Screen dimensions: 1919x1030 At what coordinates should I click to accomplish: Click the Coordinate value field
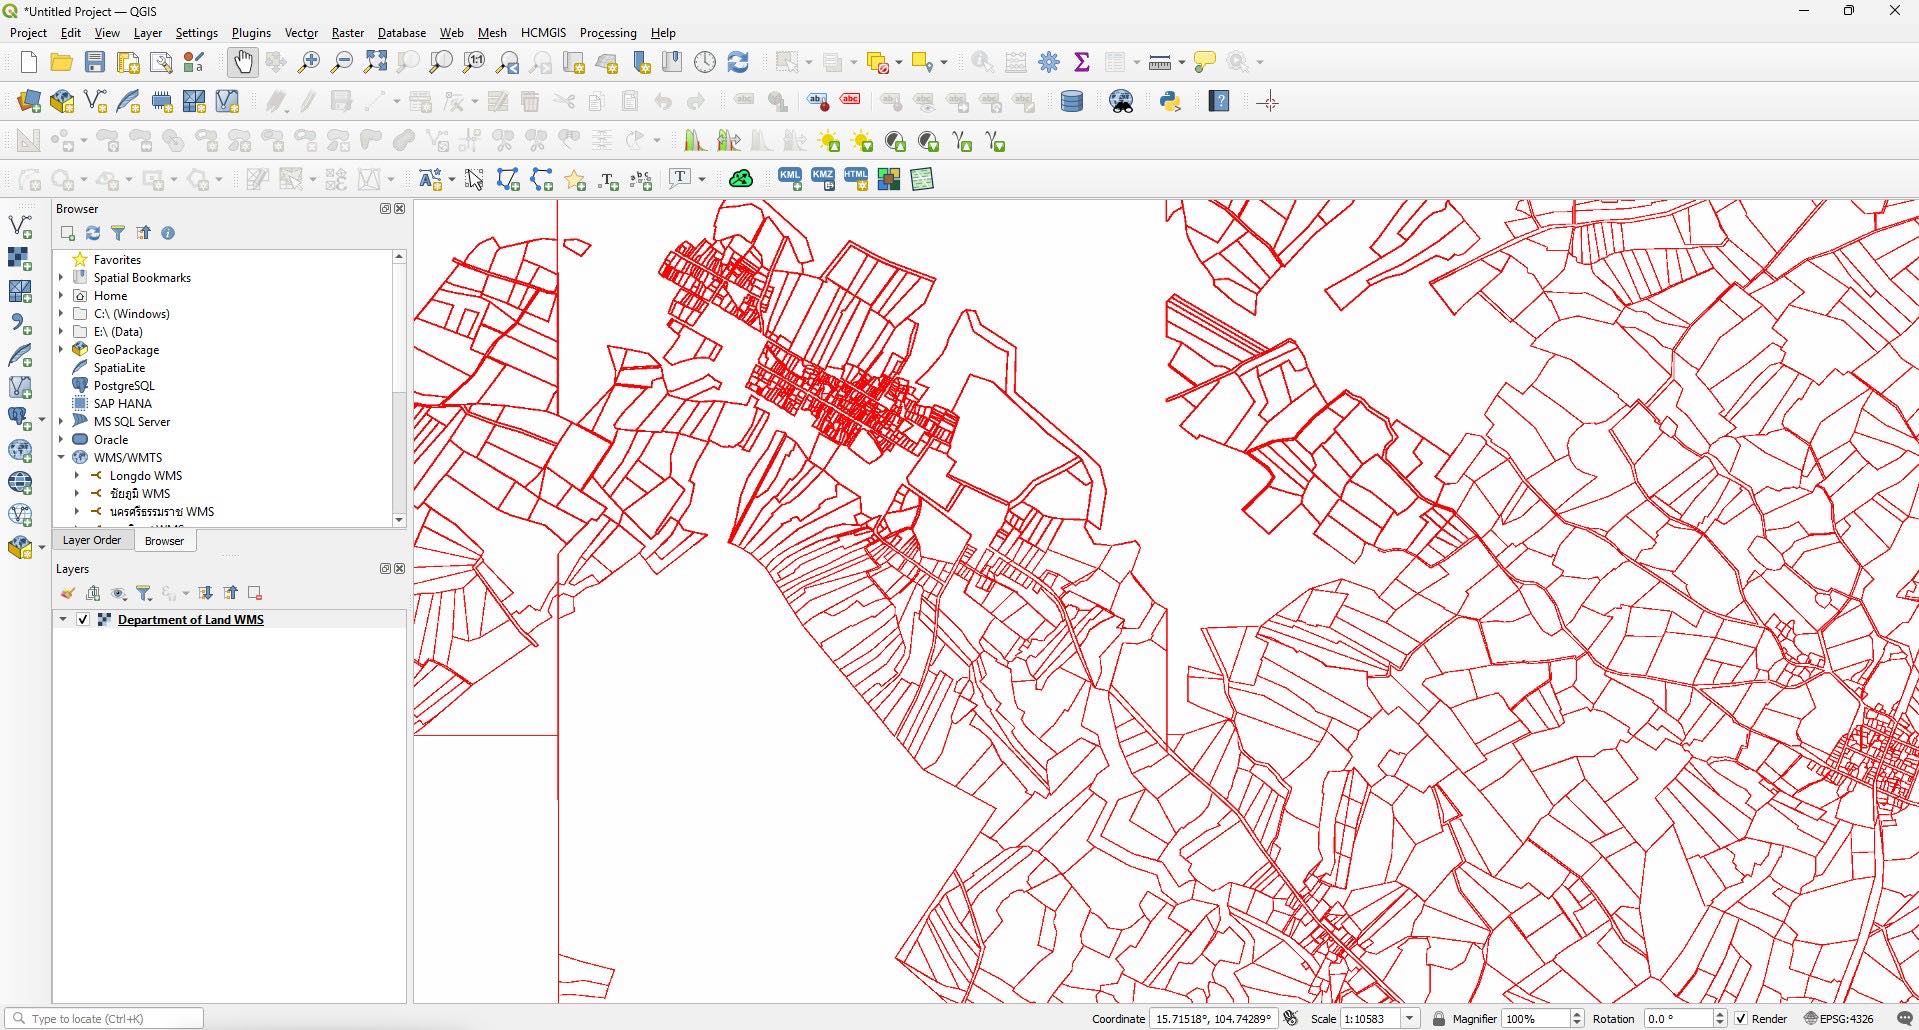tap(1214, 1018)
